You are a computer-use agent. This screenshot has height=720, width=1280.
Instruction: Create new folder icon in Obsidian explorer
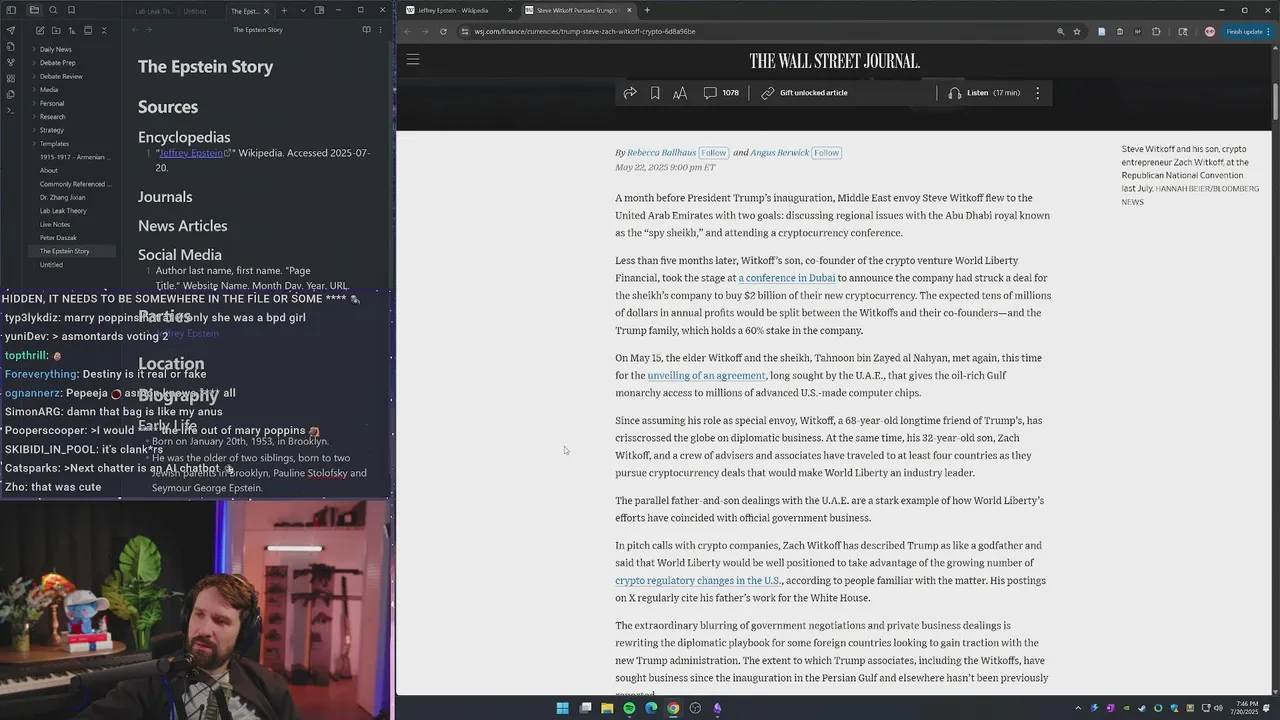click(x=55, y=31)
